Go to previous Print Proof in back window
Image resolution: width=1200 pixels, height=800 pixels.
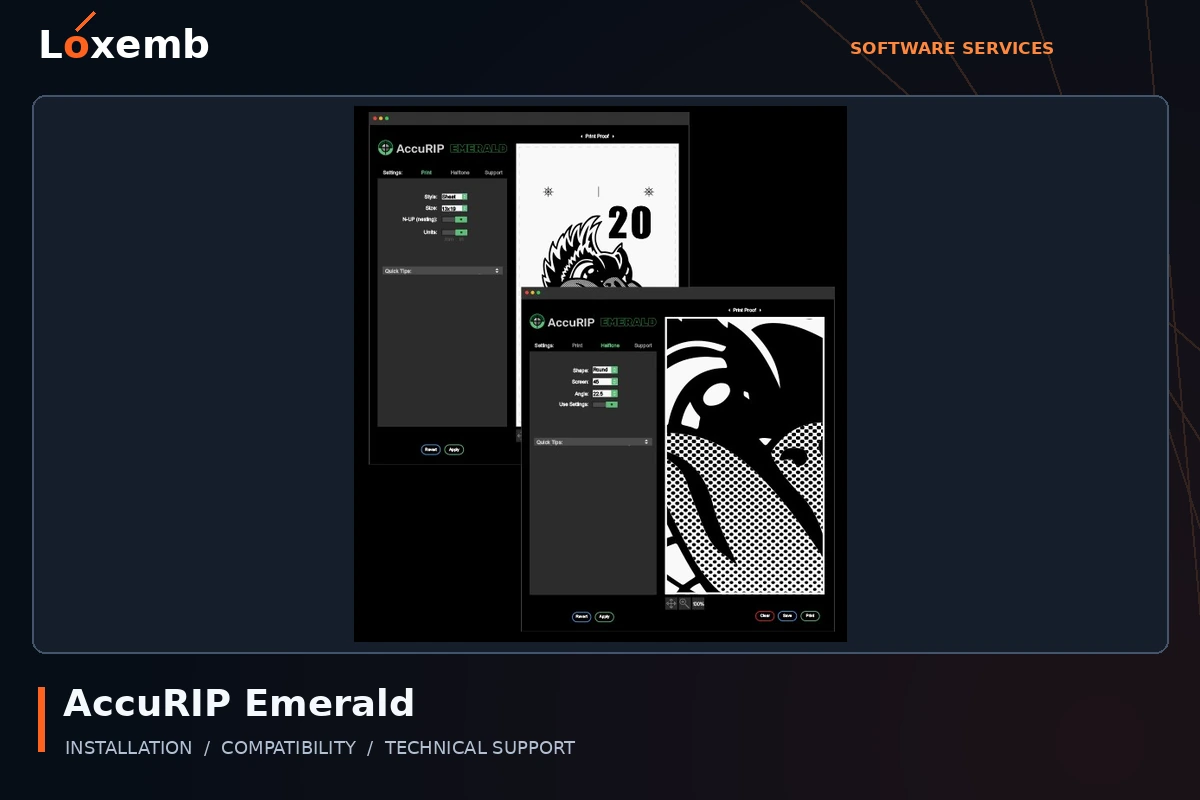pyautogui.click(x=581, y=136)
